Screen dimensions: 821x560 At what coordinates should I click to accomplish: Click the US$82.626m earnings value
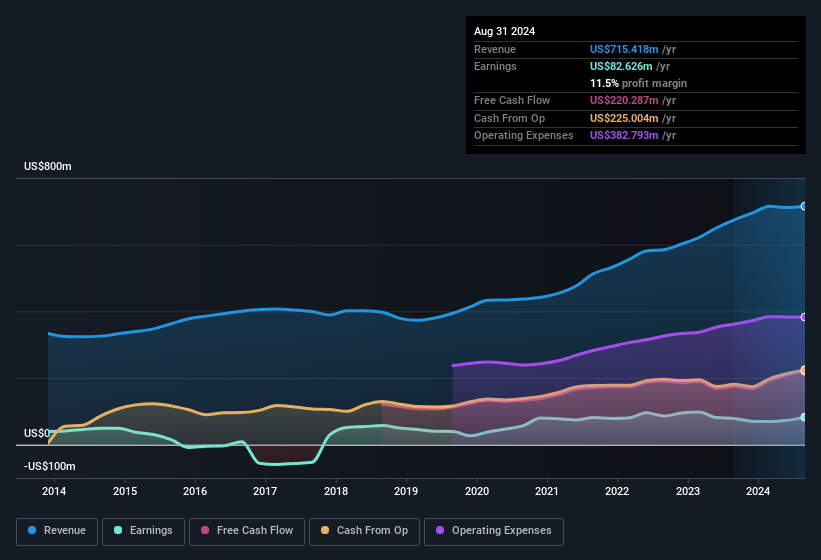(621, 66)
